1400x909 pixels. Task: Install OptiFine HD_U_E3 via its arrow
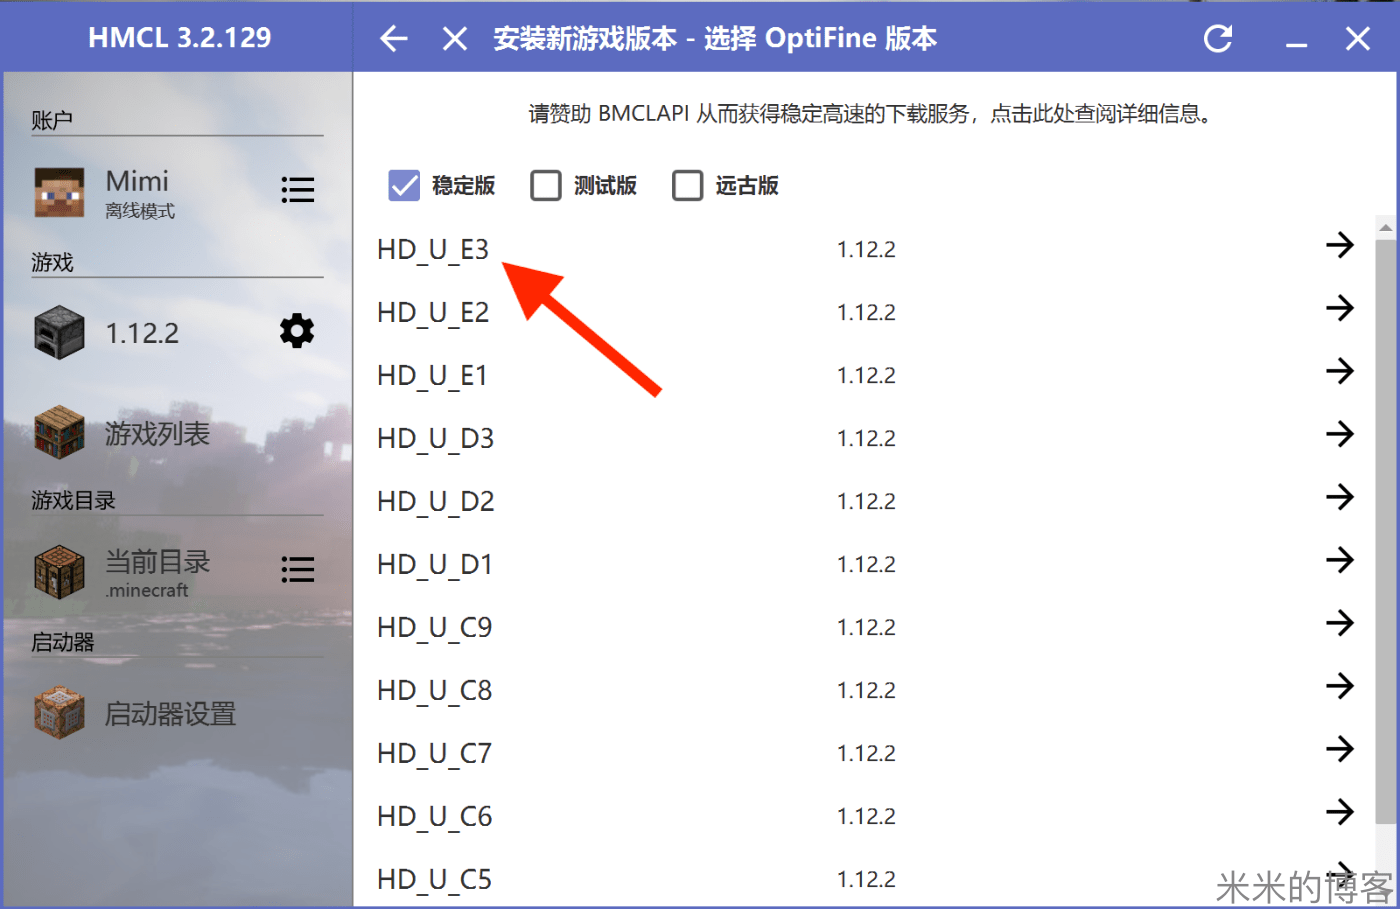coord(1340,245)
